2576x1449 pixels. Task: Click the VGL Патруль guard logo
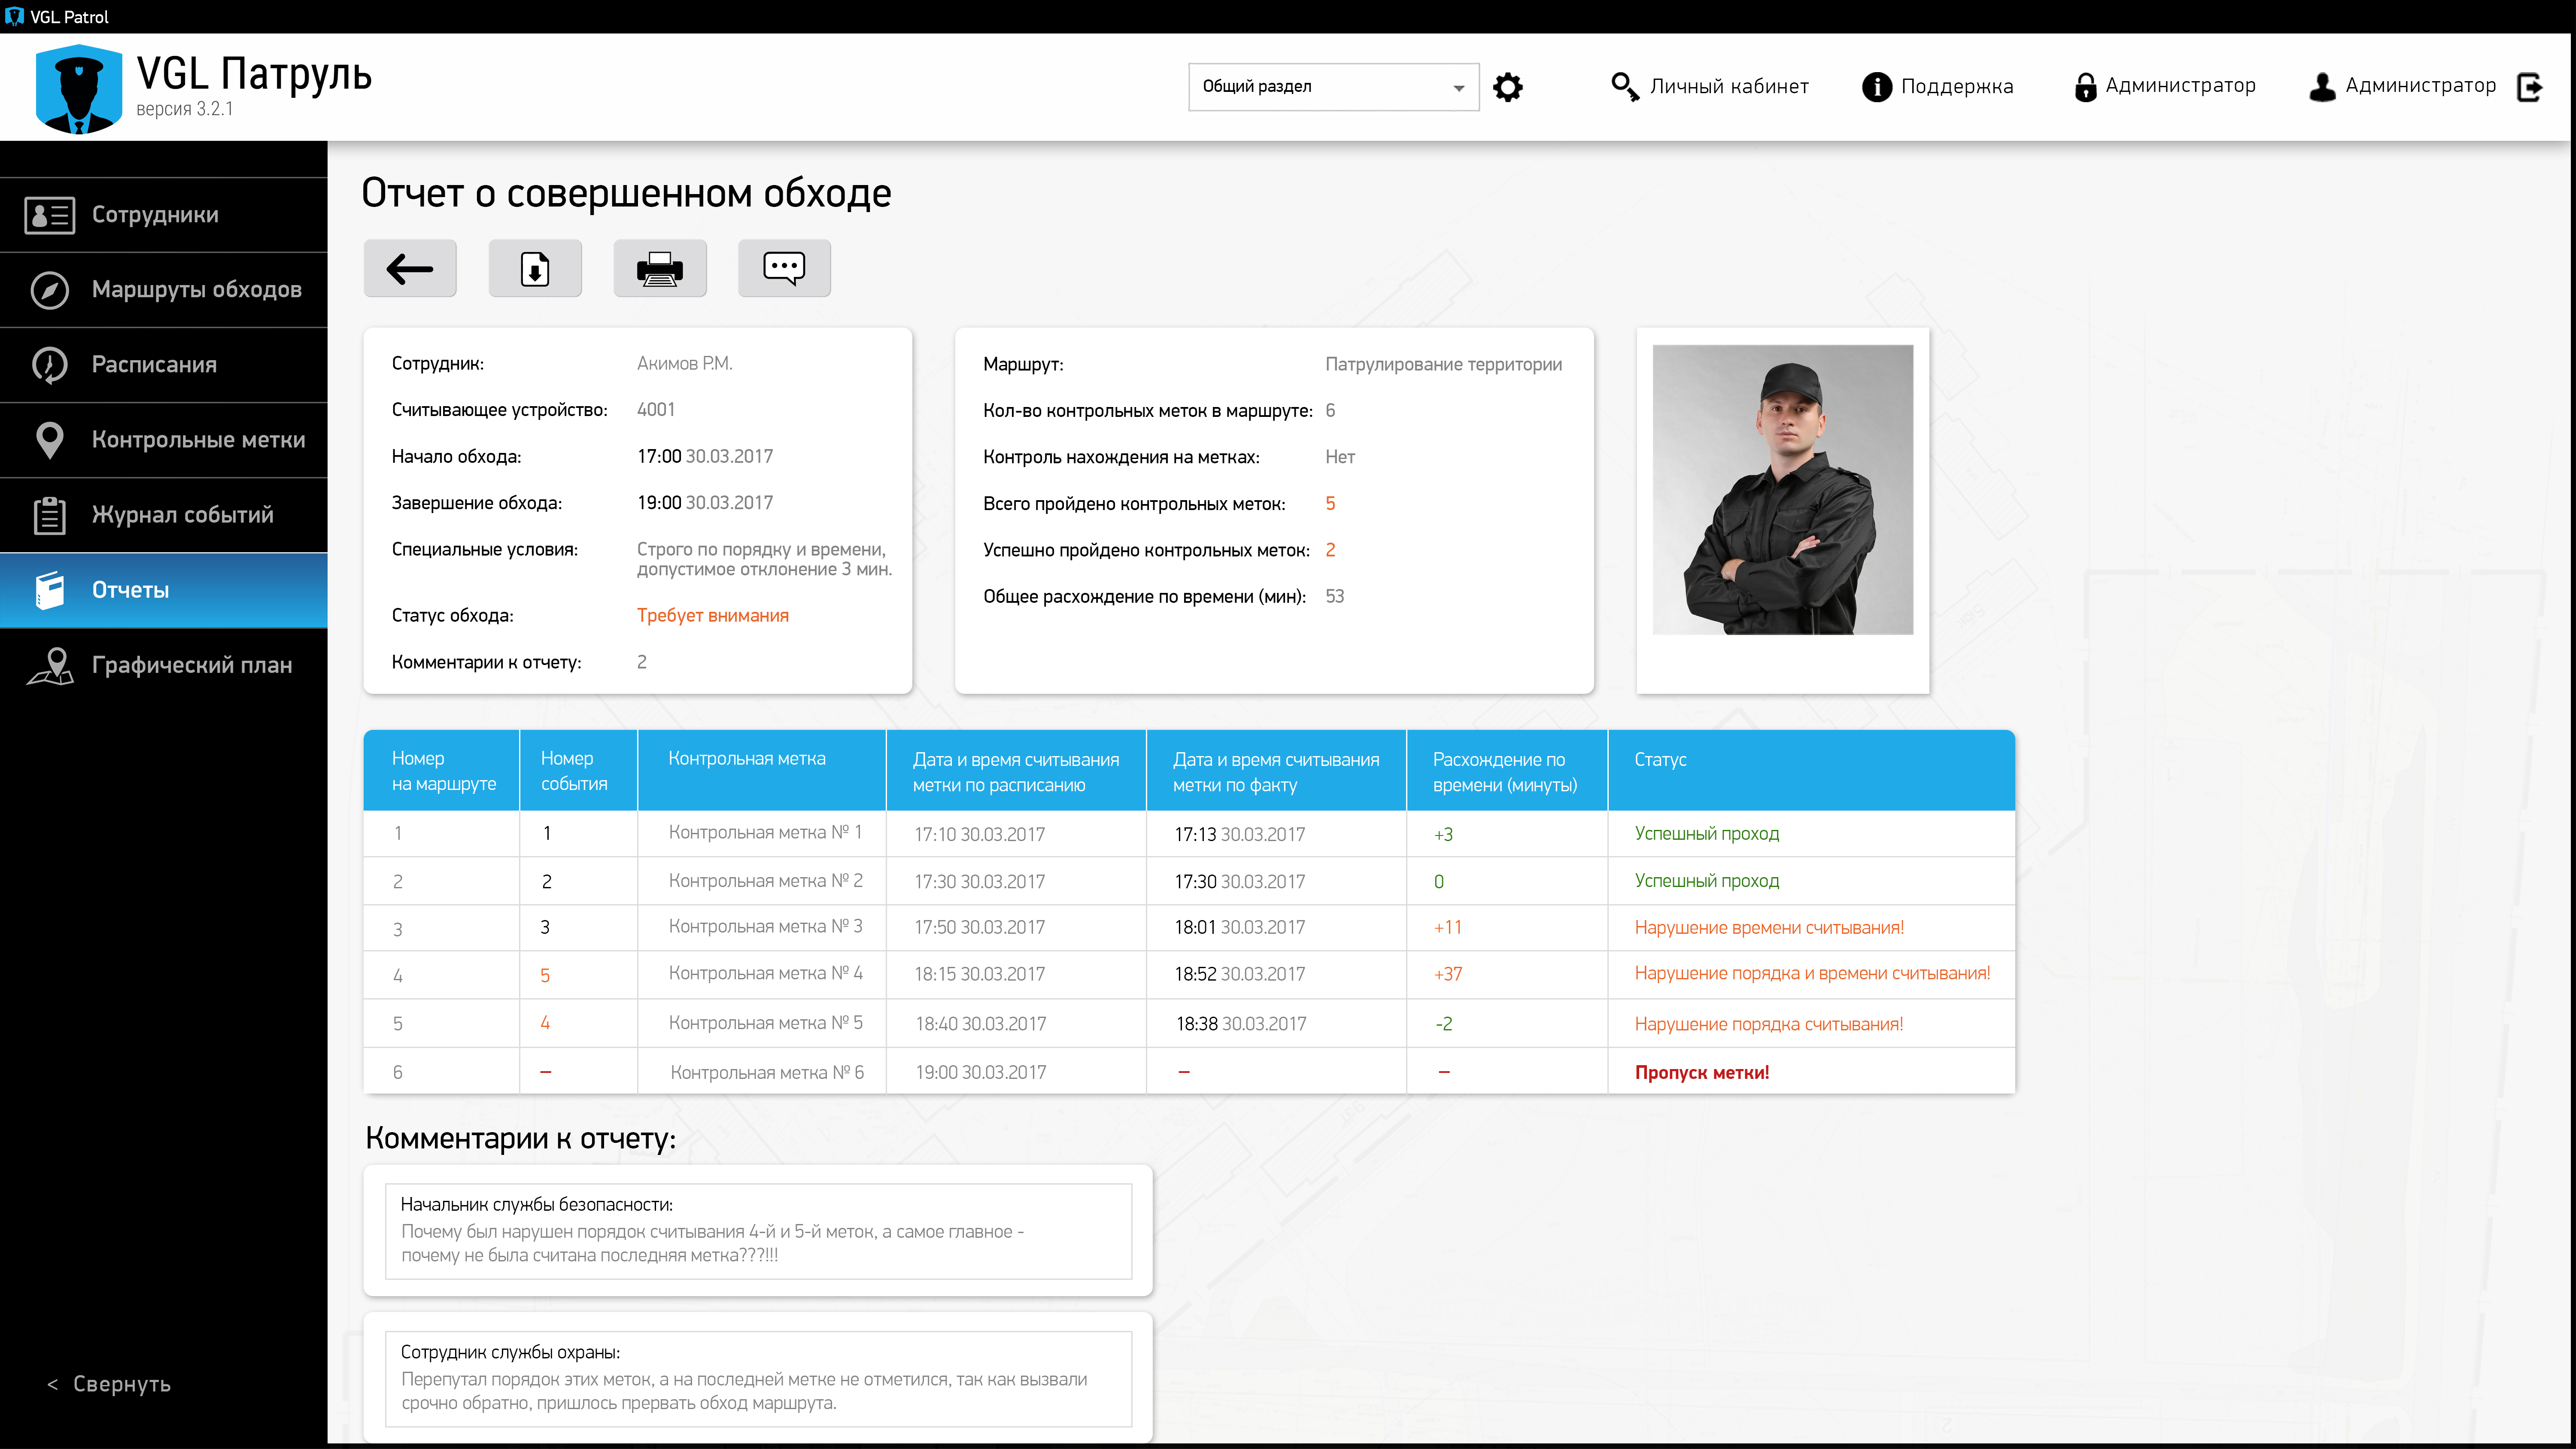point(79,89)
